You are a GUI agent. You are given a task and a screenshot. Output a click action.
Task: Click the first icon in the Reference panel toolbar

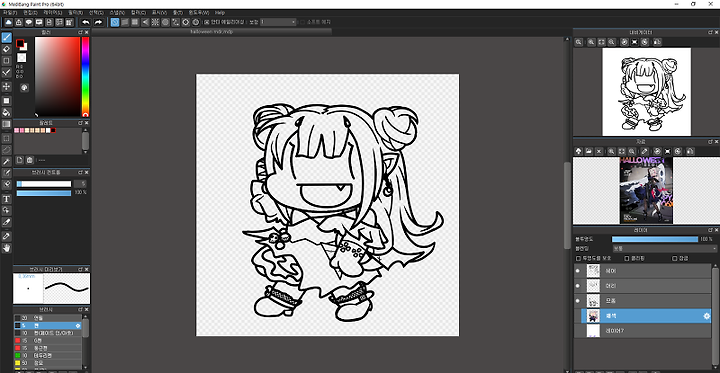[x=579, y=151]
